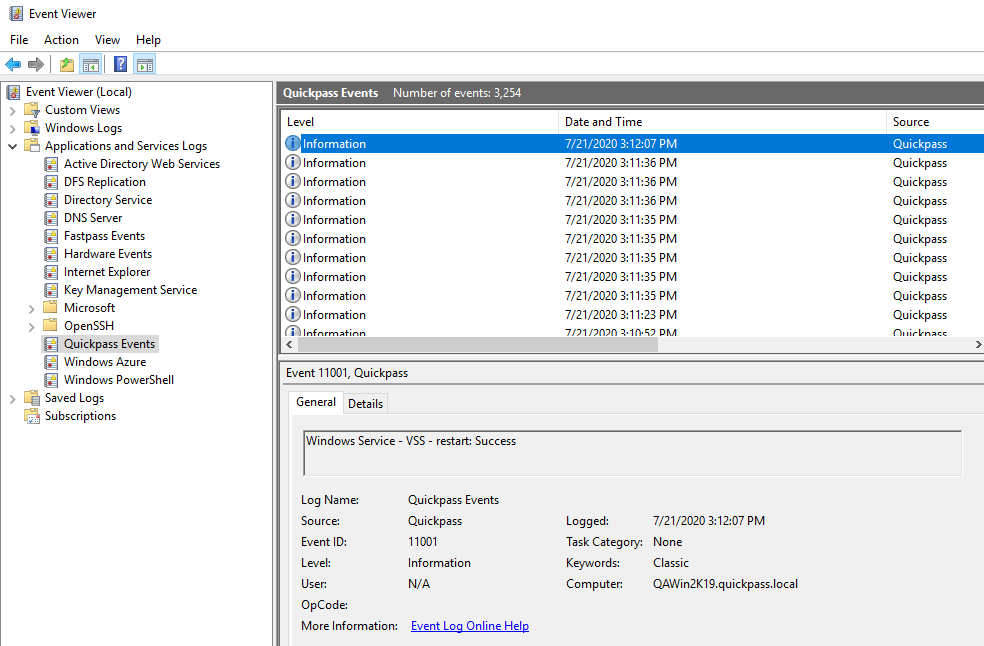The image size is (984, 646).
Task: Open the File menu
Action: coord(19,40)
